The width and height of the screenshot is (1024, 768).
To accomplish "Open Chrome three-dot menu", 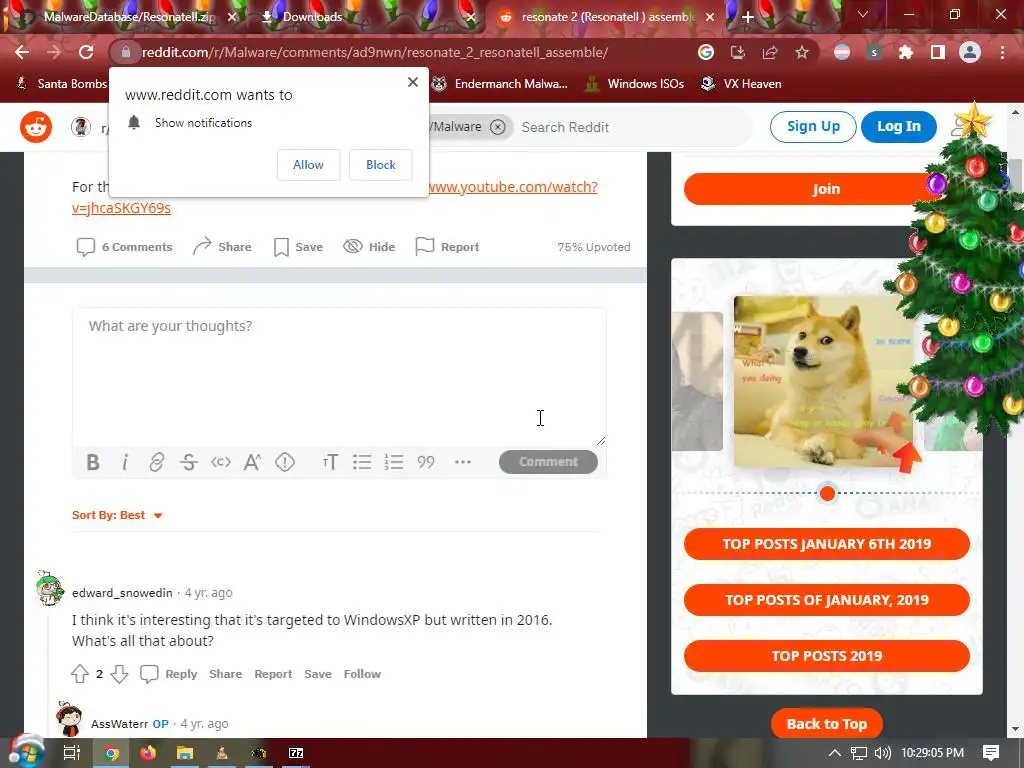I will pos(1002,52).
